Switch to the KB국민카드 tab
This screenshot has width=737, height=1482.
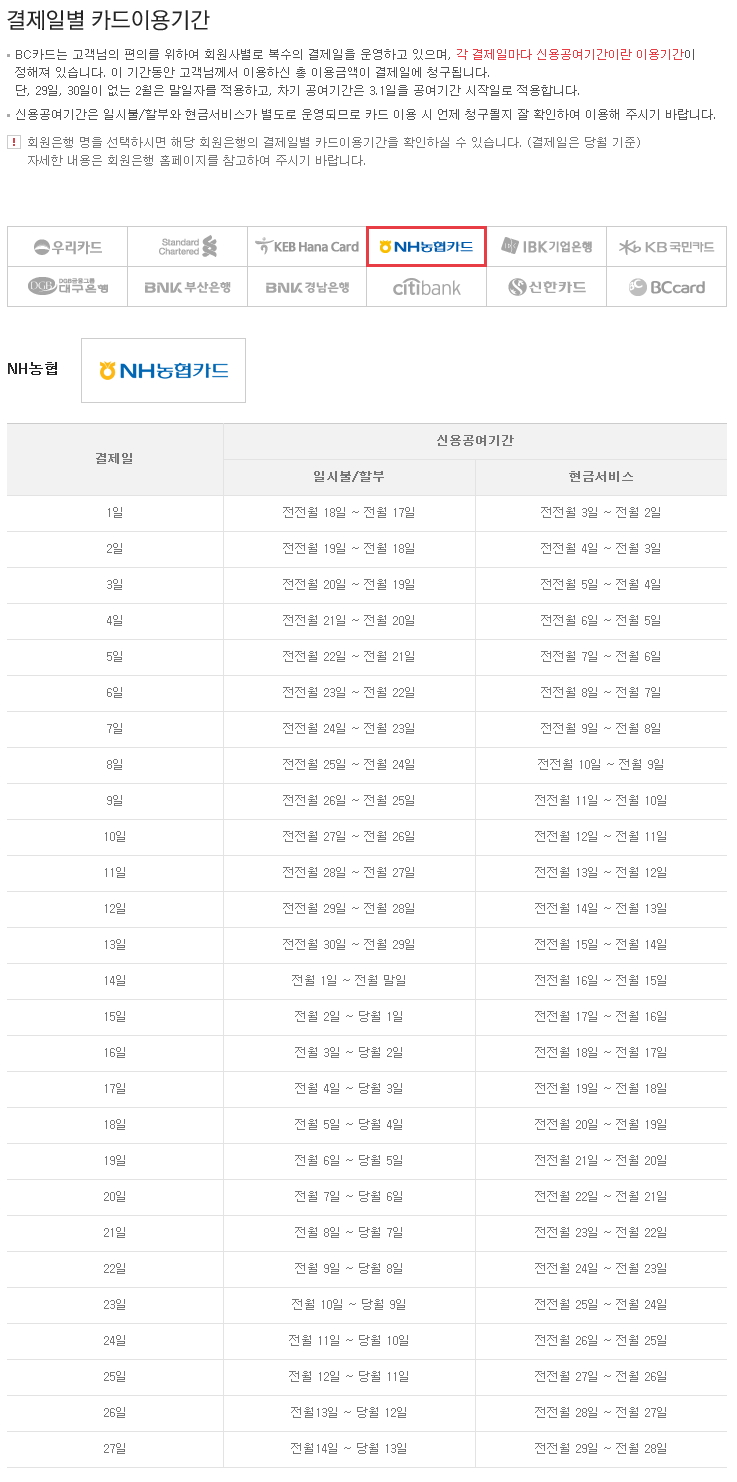pos(667,247)
